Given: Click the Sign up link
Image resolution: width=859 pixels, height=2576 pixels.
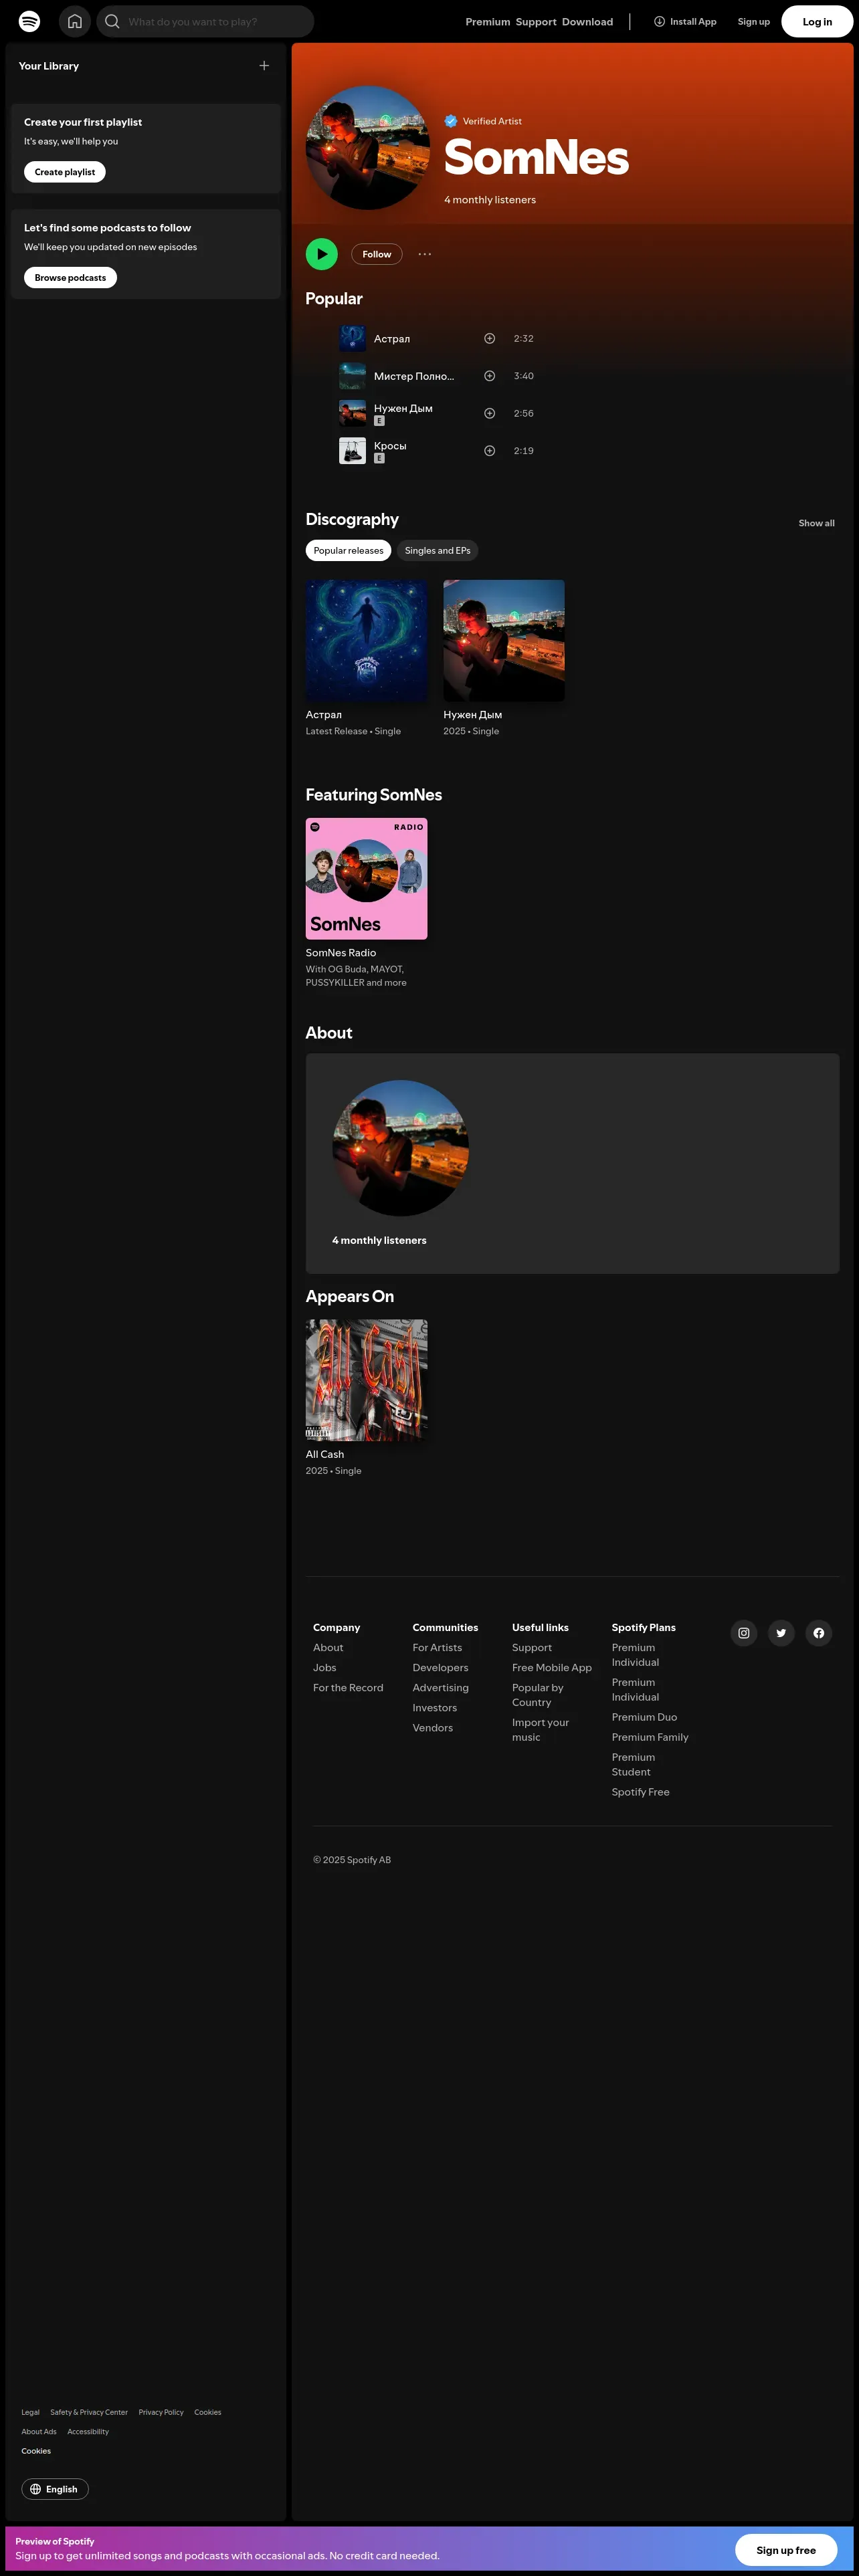Looking at the screenshot, I should click(x=754, y=21).
